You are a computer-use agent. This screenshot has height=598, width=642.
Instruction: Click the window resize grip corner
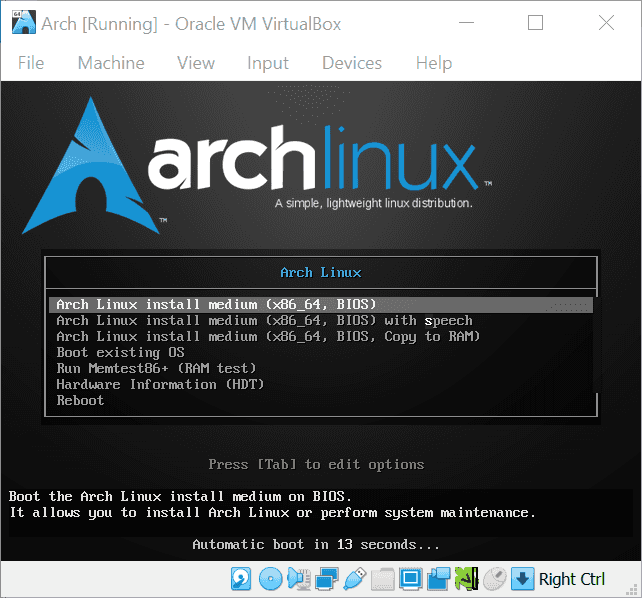(633, 589)
